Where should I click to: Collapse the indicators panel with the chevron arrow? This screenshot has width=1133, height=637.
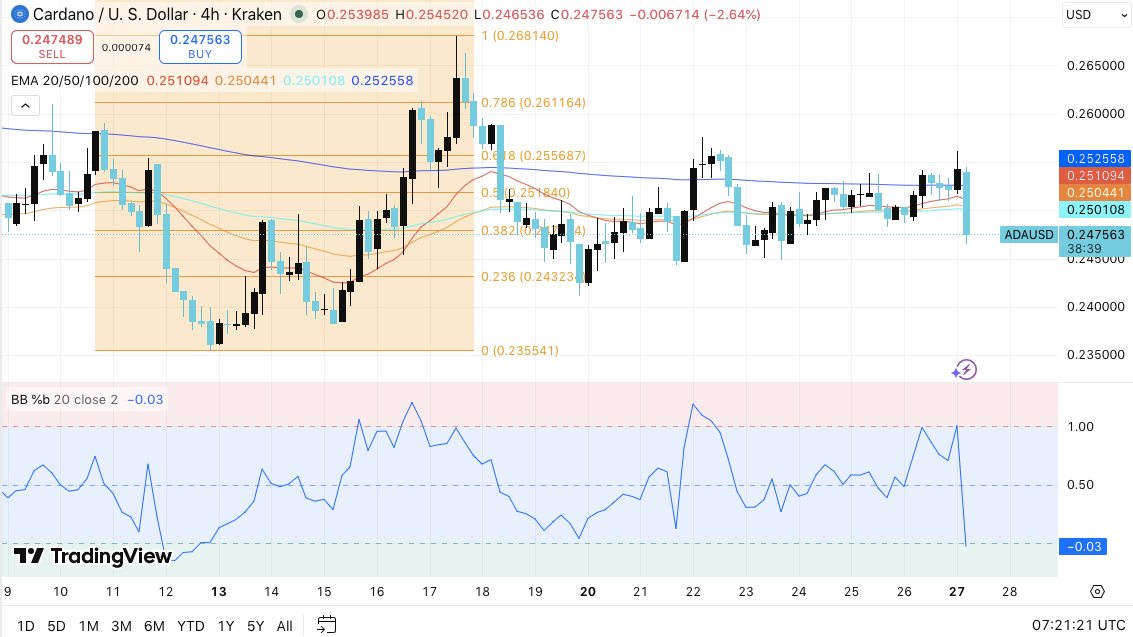pyautogui.click(x=24, y=104)
